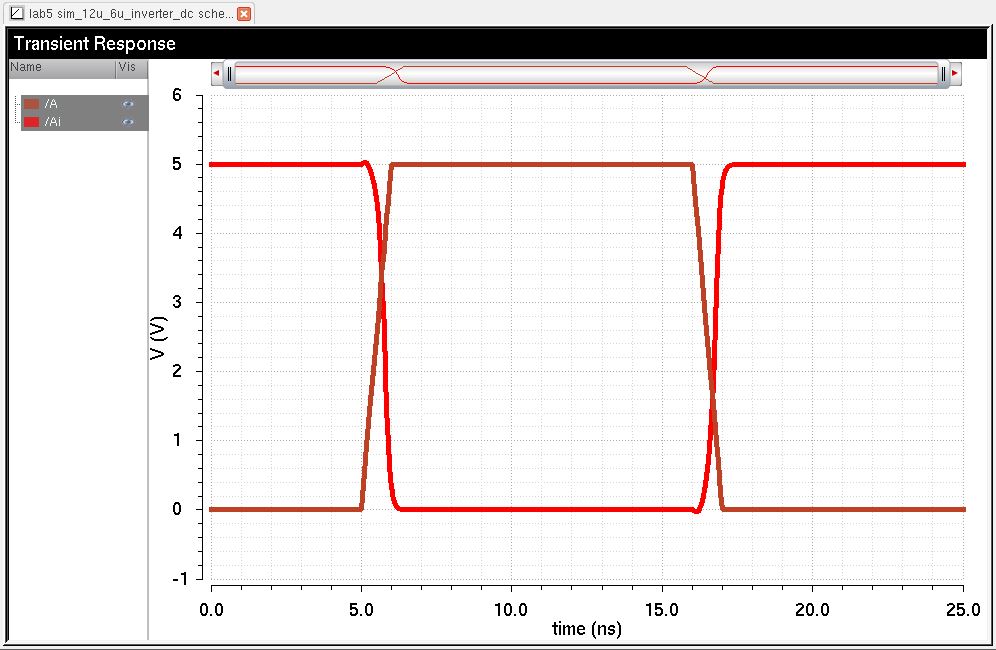Click the 0.0 tick on time axis

pyautogui.click(x=212, y=610)
